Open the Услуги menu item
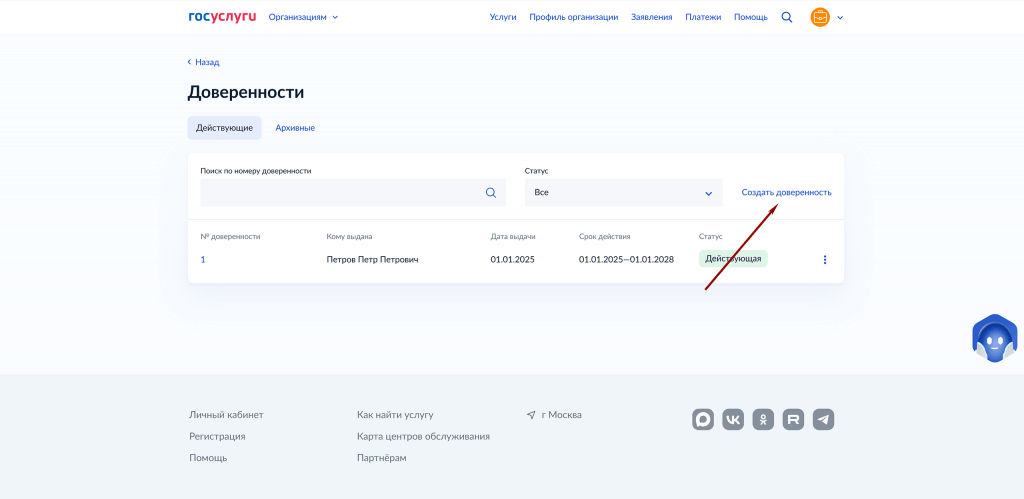 tap(503, 17)
